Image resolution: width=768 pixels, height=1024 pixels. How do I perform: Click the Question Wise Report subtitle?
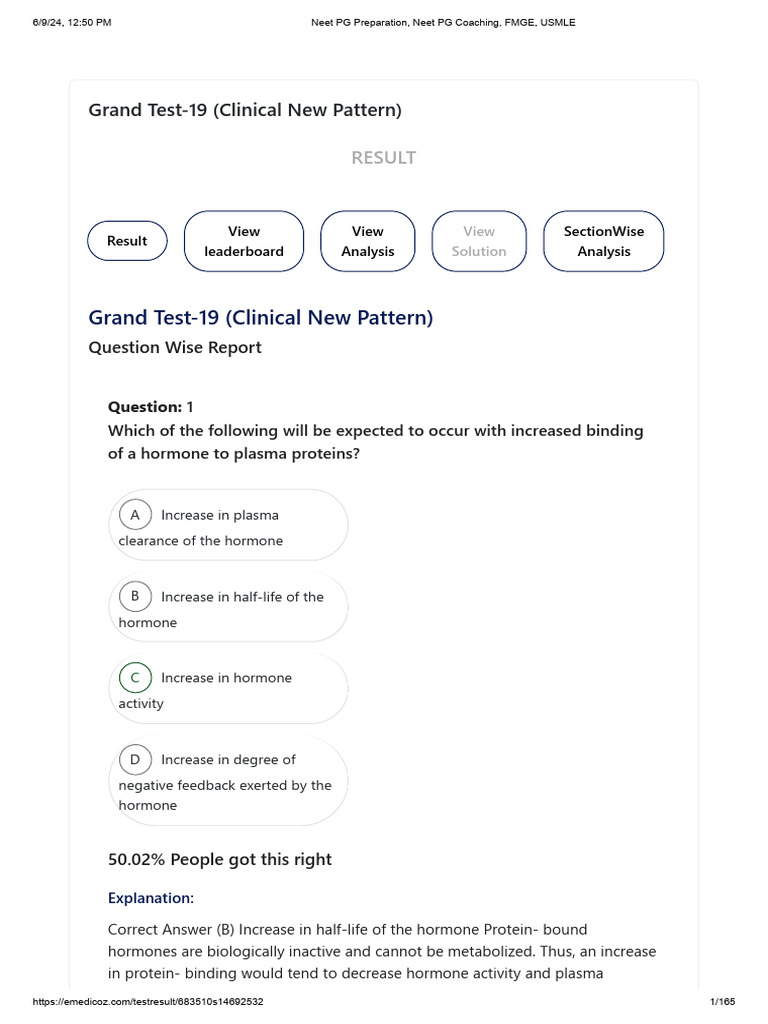coord(175,347)
